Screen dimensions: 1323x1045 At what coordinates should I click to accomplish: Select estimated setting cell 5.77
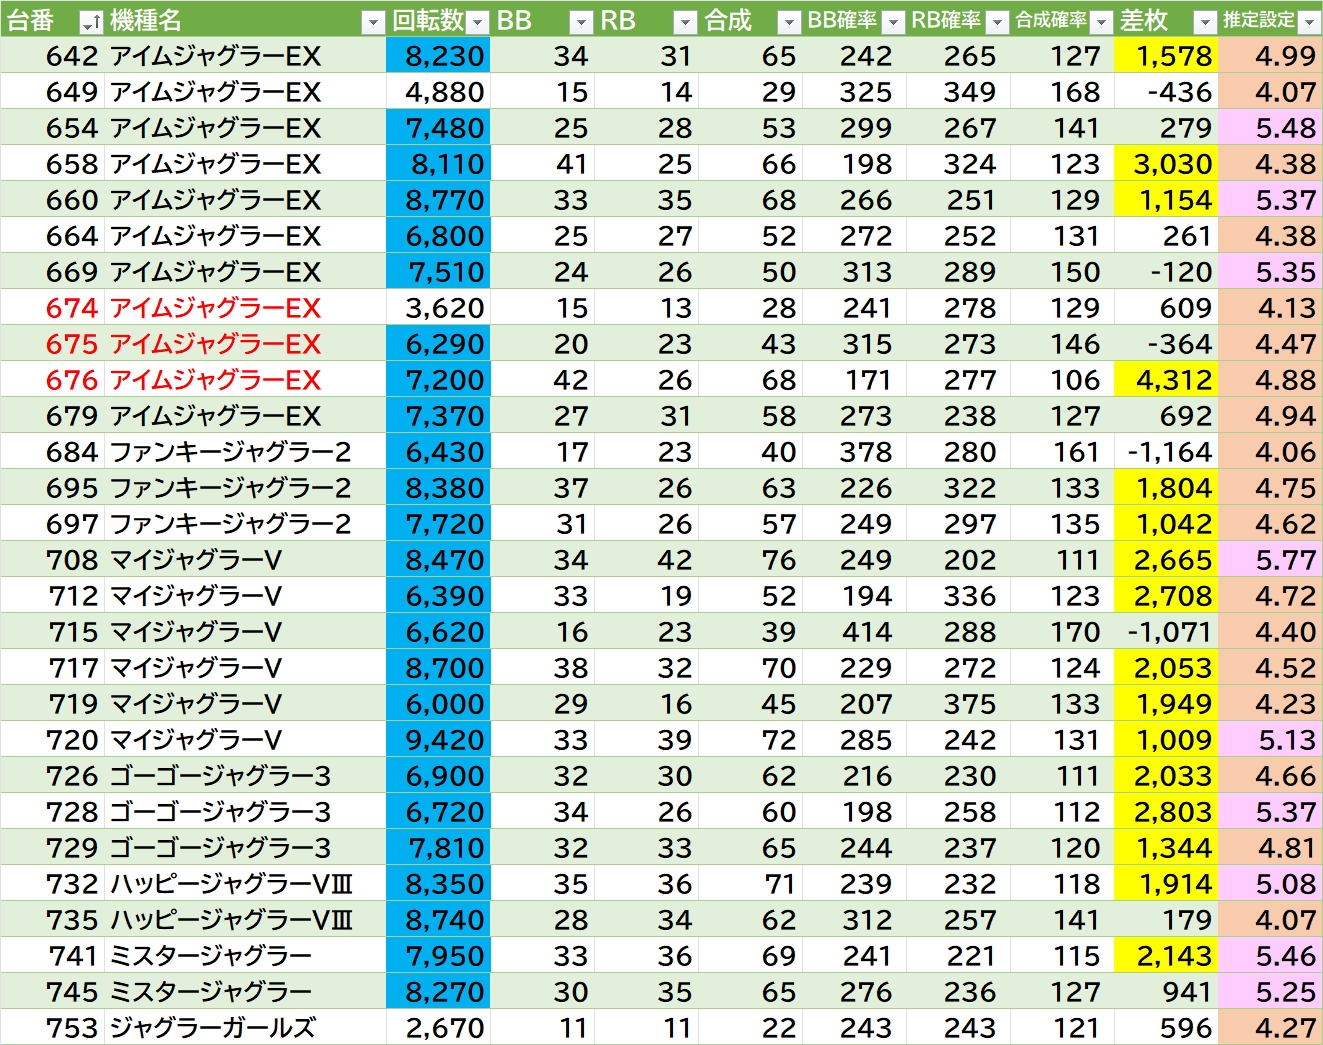click(x=1270, y=560)
